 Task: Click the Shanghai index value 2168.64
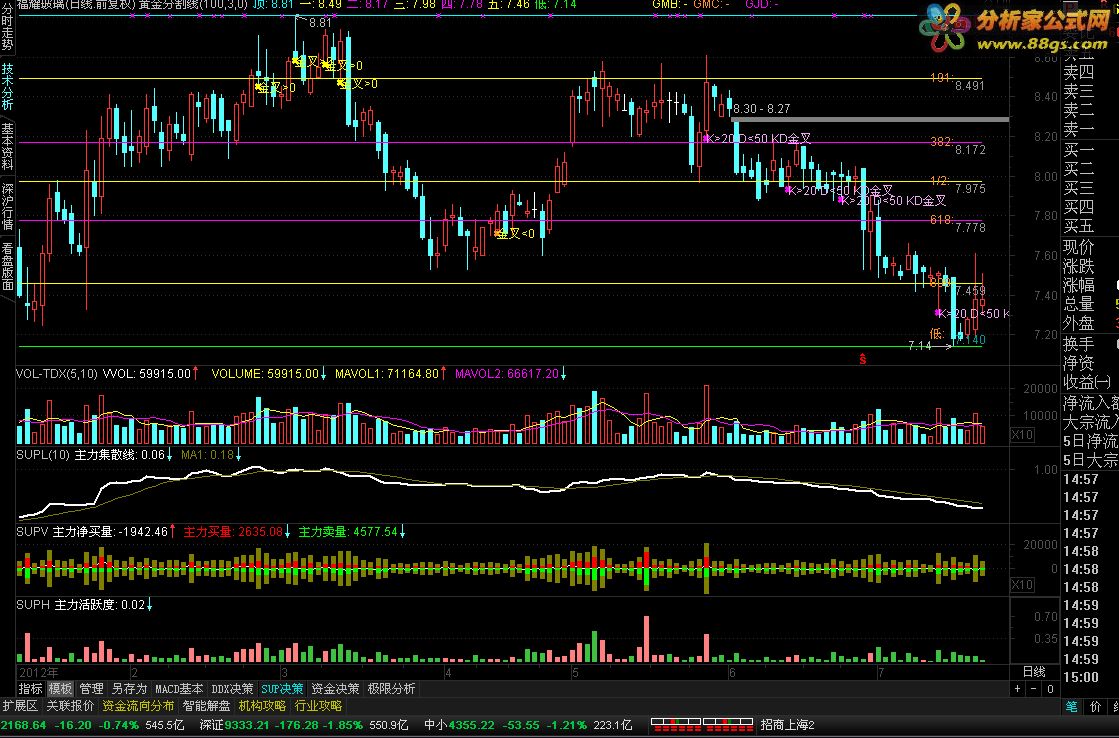click(x=24, y=725)
